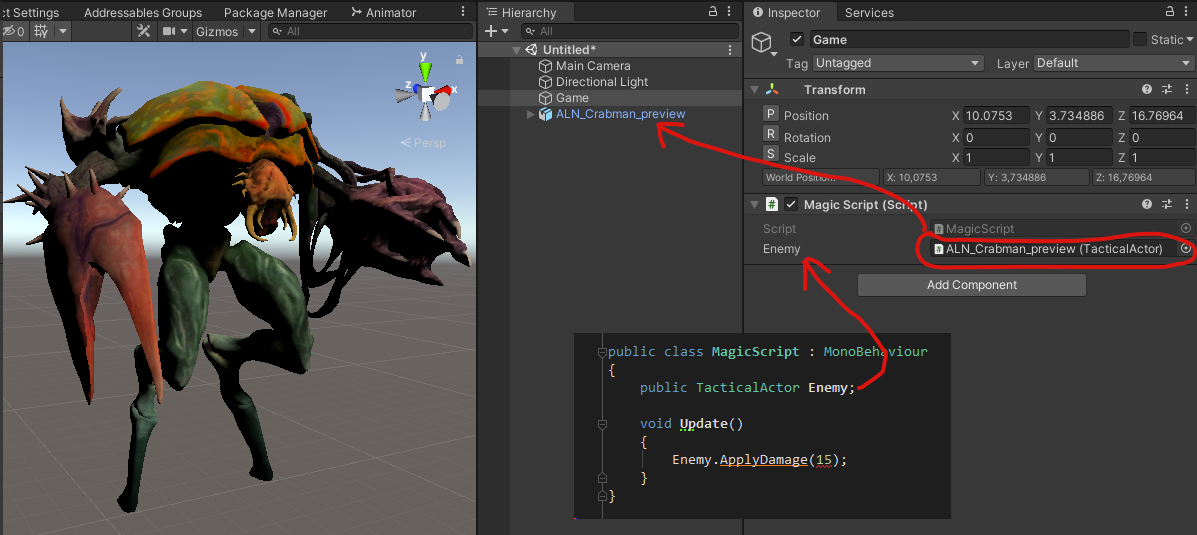Screen dimensions: 1197x535
Task: Open the Layer dropdown showing Default
Action: click(x=1113, y=63)
